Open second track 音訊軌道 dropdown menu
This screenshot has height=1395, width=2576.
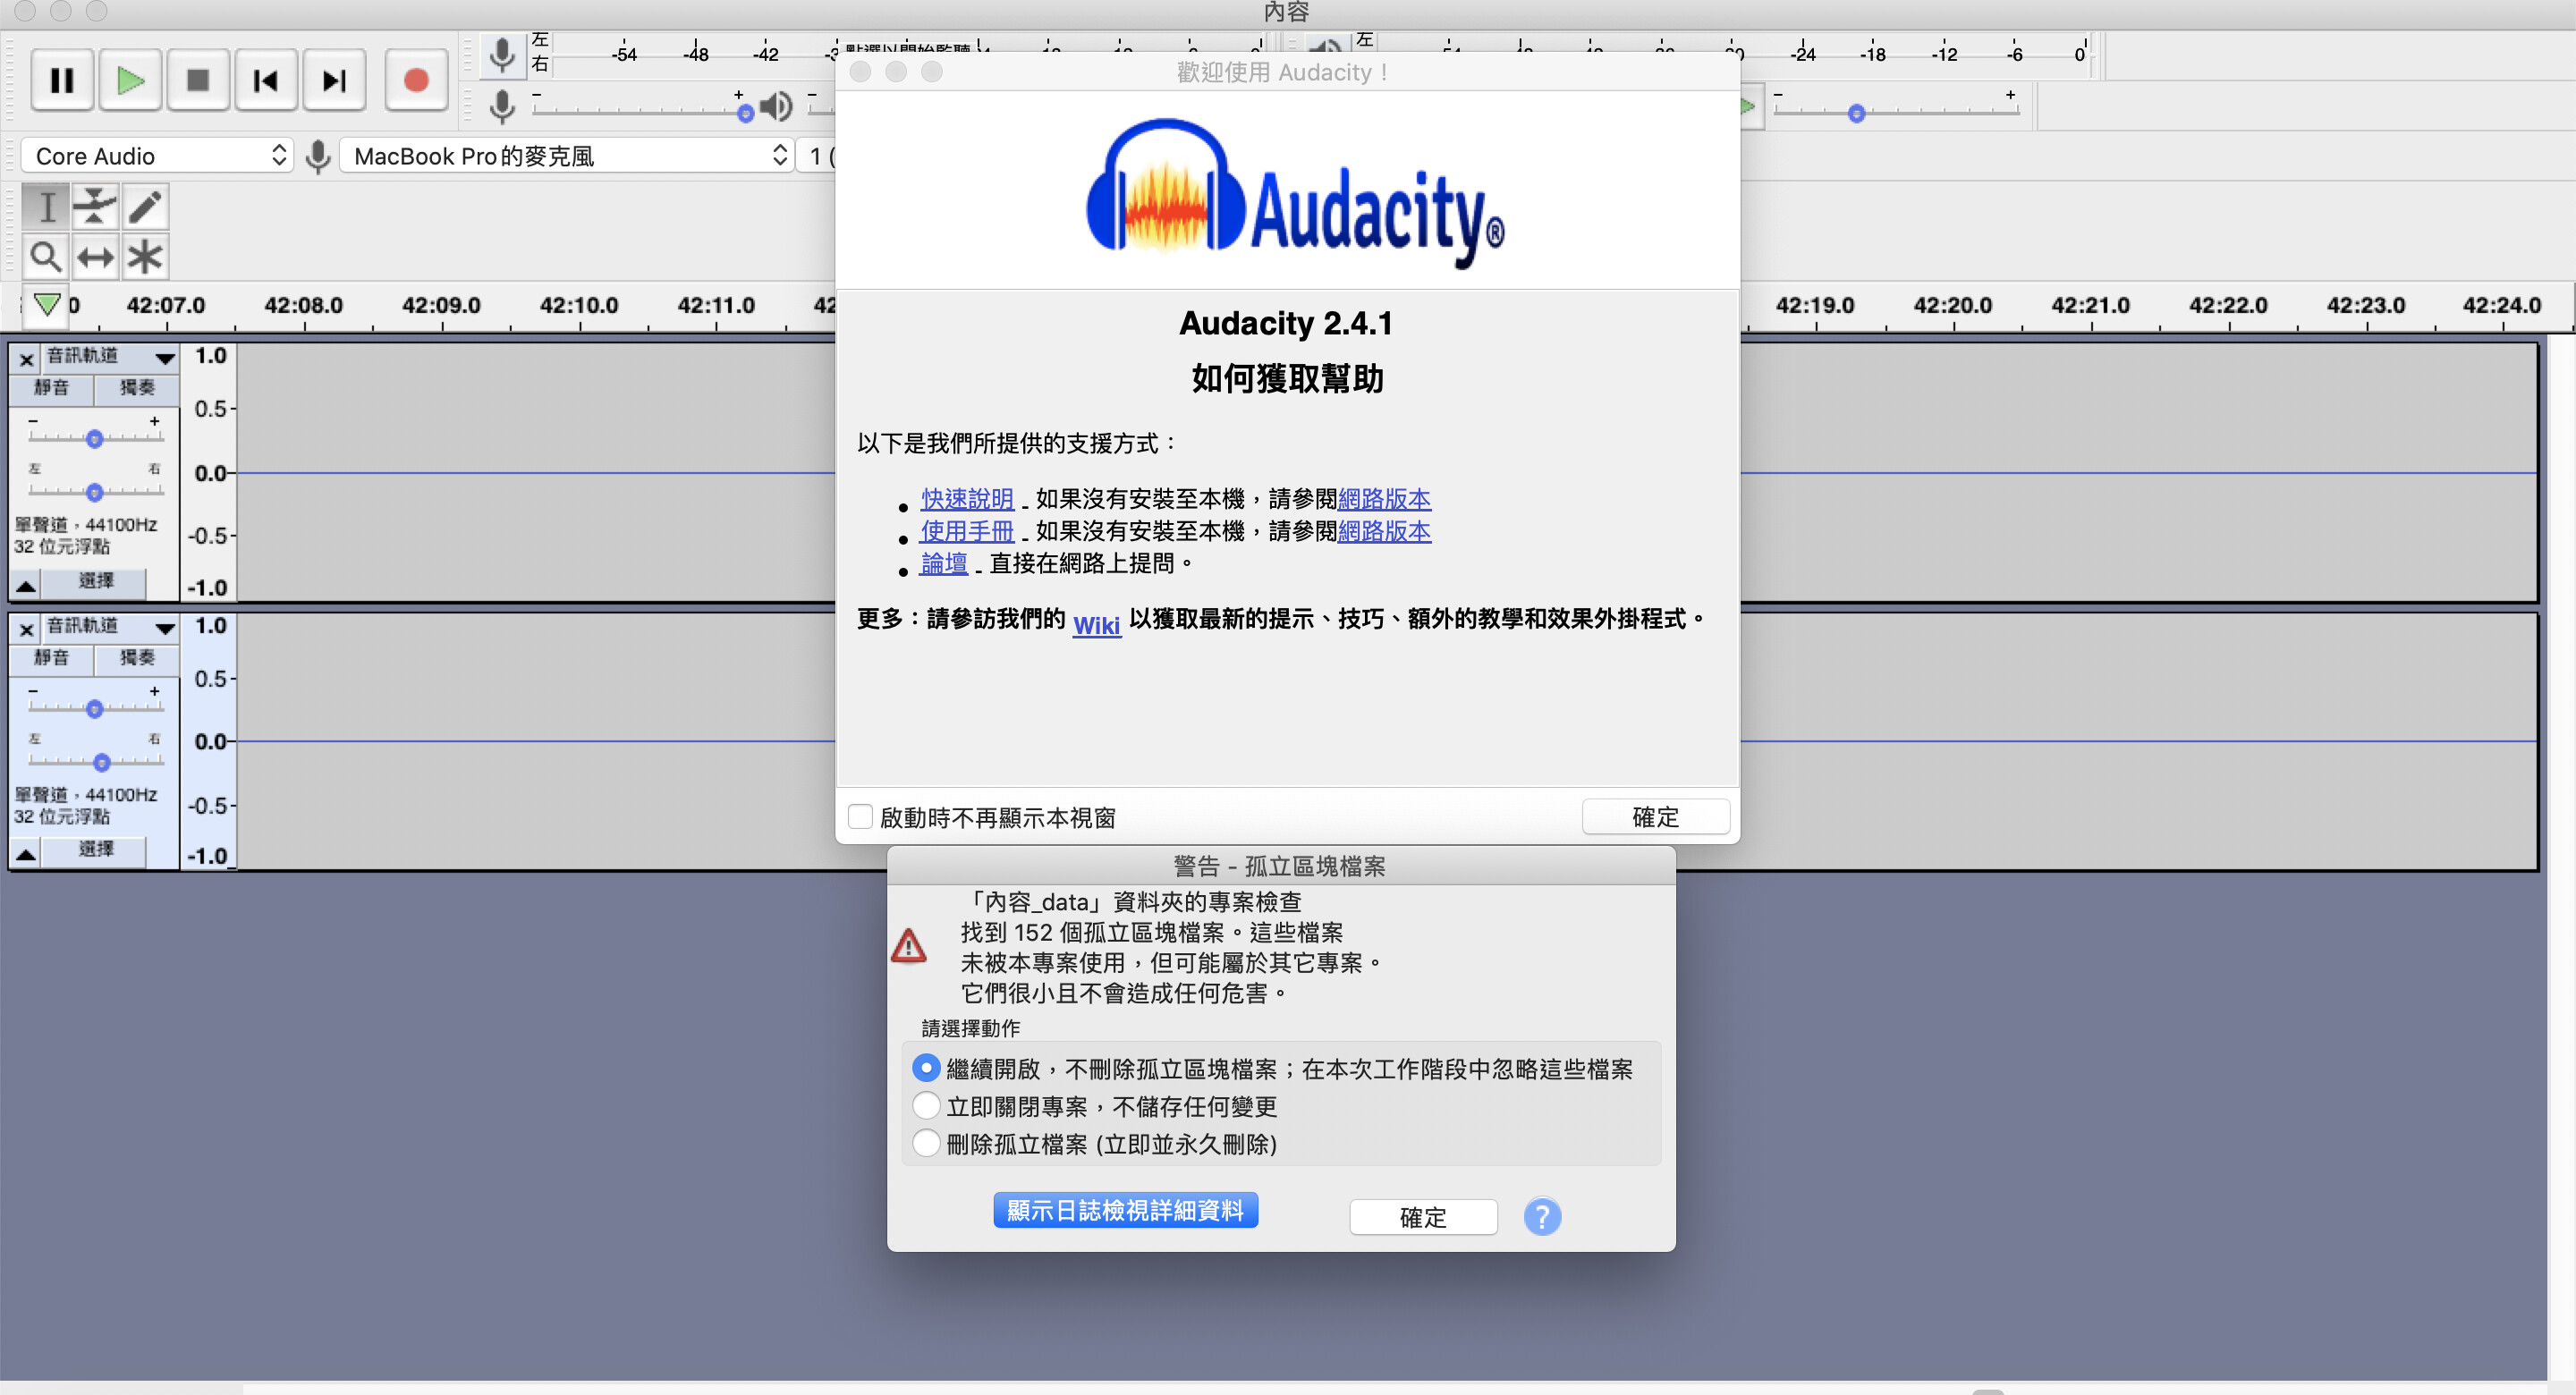click(110, 627)
